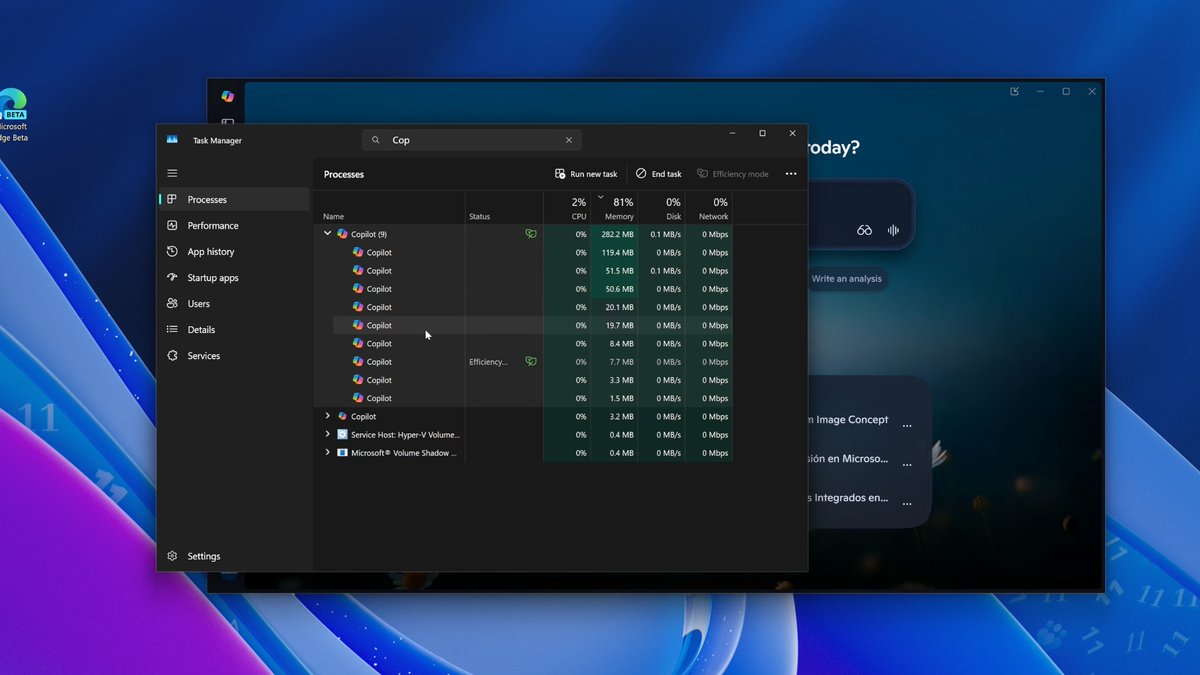Screen dimensions: 1200x675
Task: Sort processes by CPU column
Action: tap(567, 208)
